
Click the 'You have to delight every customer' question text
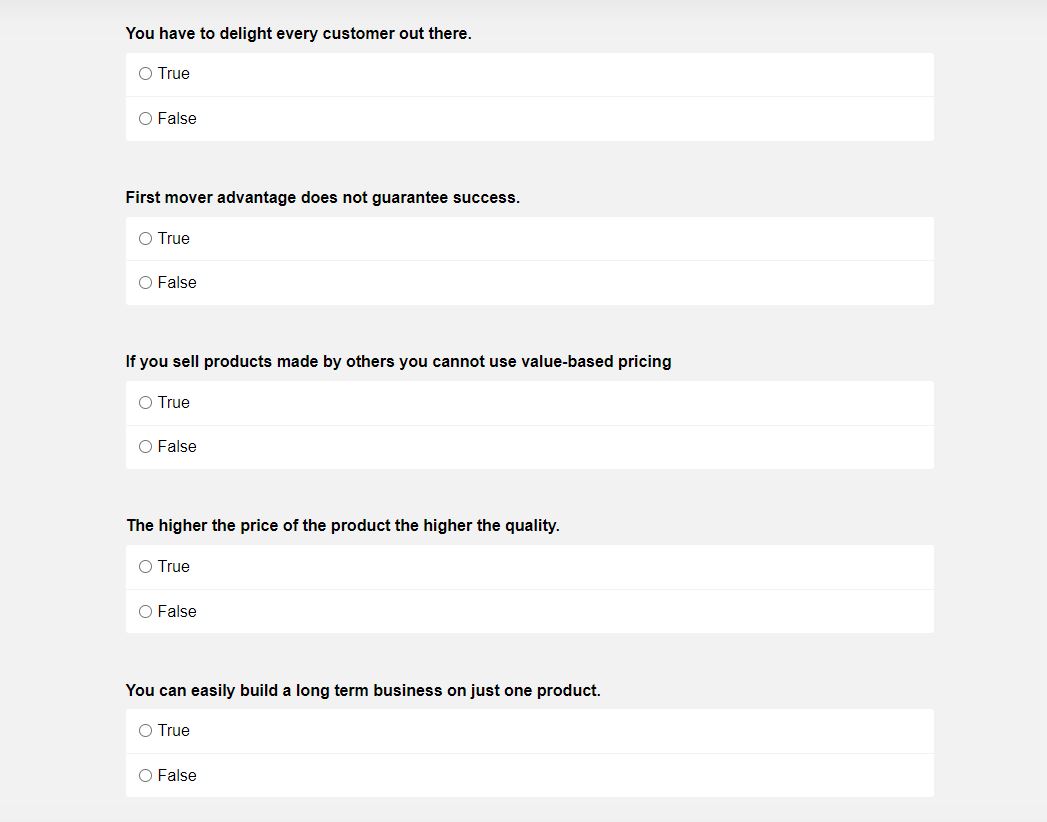[x=298, y=34]
